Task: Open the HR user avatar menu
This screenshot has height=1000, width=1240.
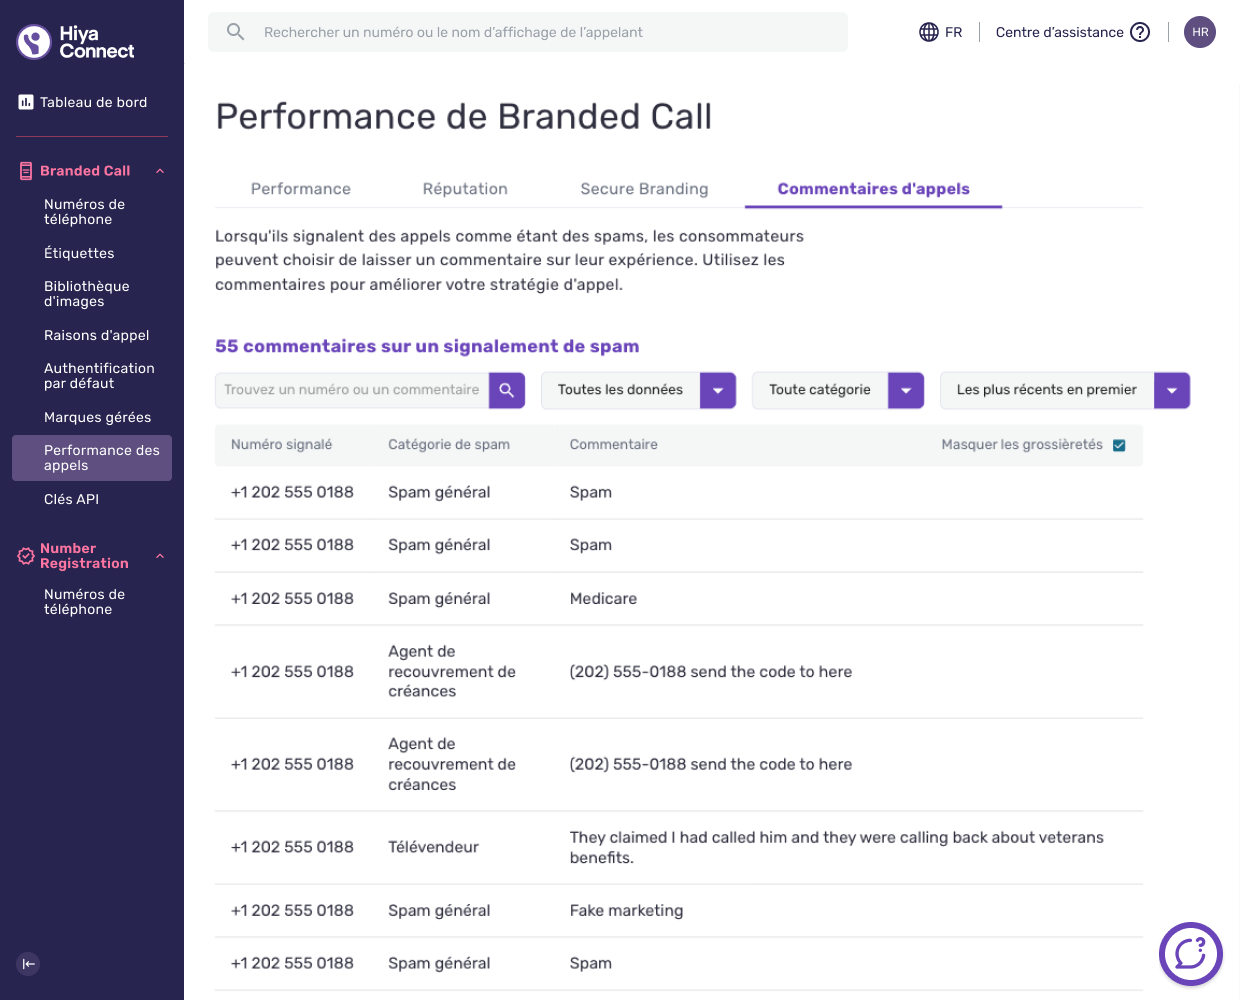Action: click(1200, 32)
